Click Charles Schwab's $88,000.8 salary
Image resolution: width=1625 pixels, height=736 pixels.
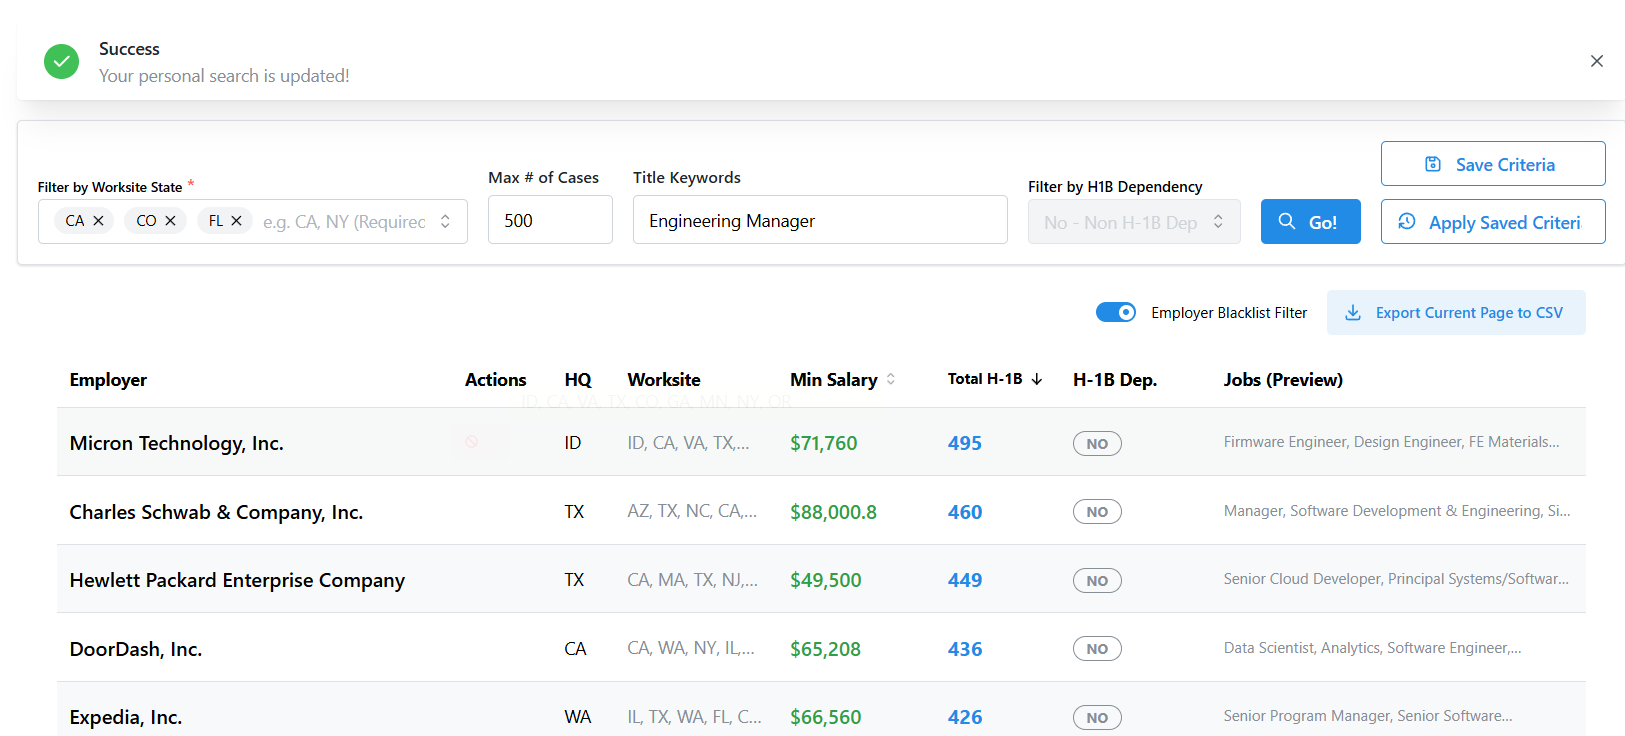point(833,512)
